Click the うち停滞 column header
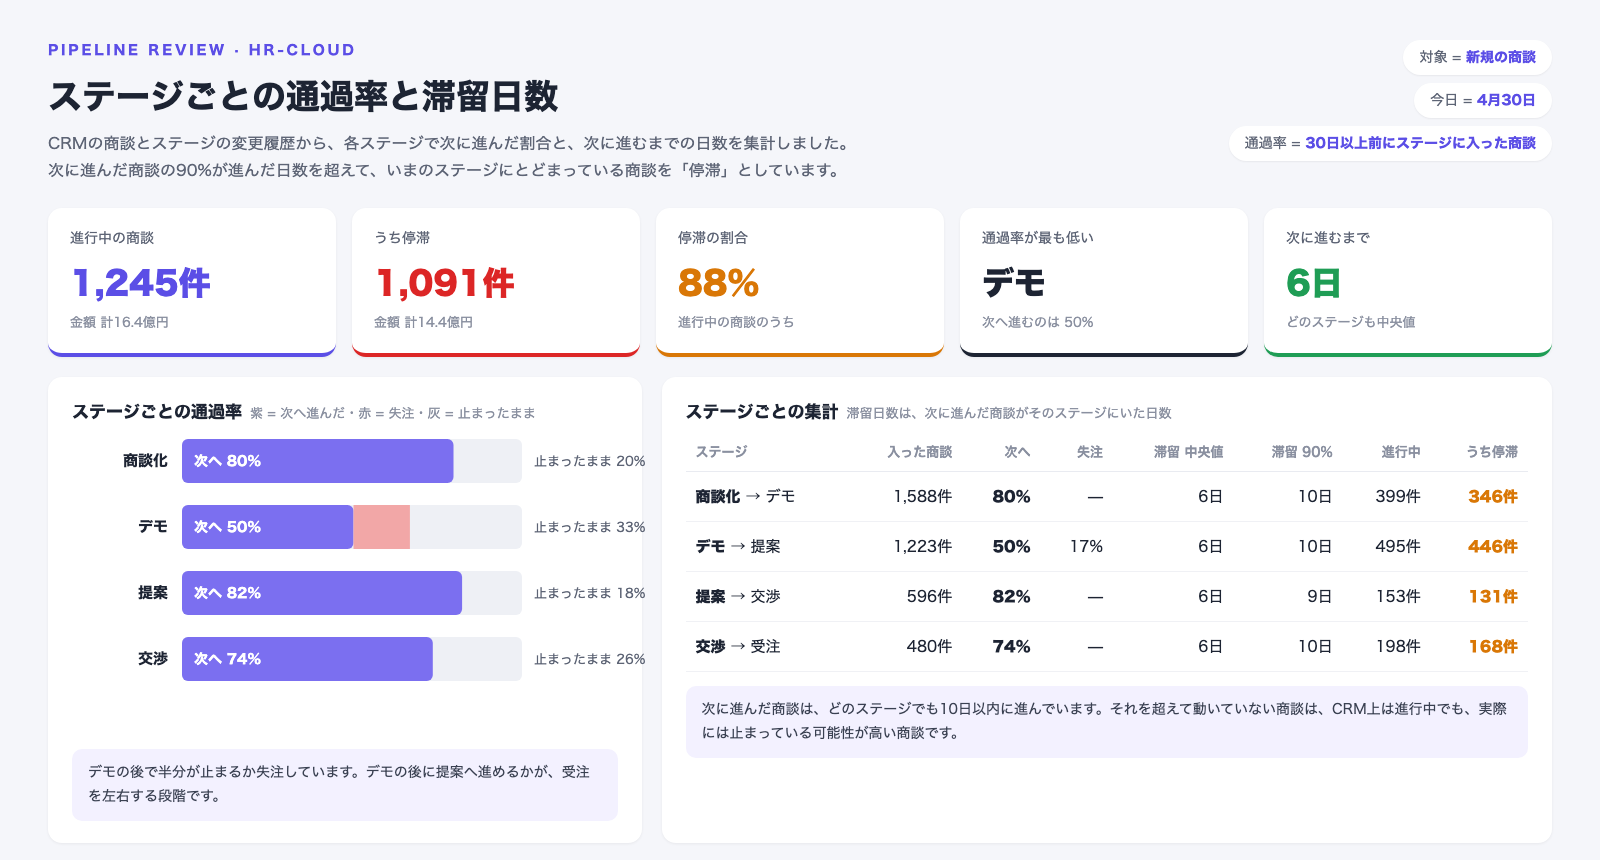Viewport: 1600px width, 860px height. [1492, 452]
